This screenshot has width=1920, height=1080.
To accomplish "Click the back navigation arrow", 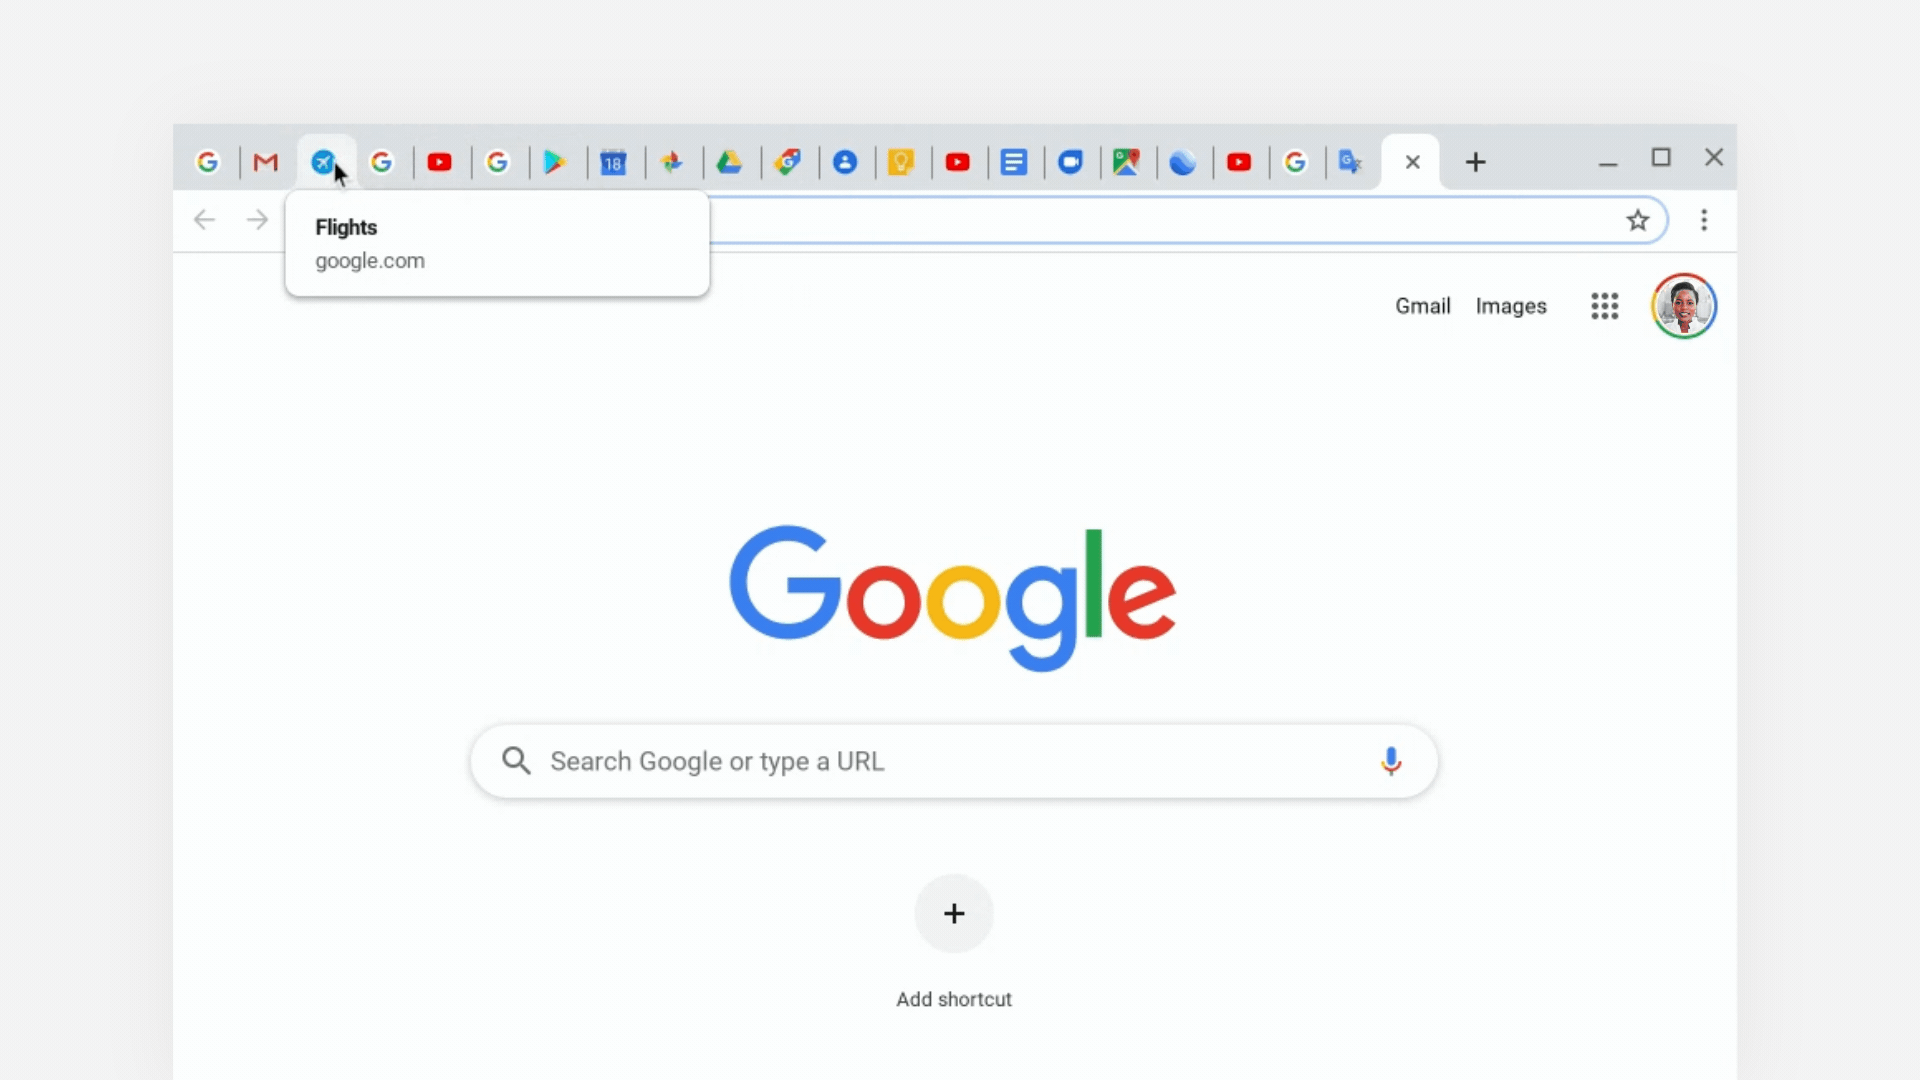I will [204, 218].
